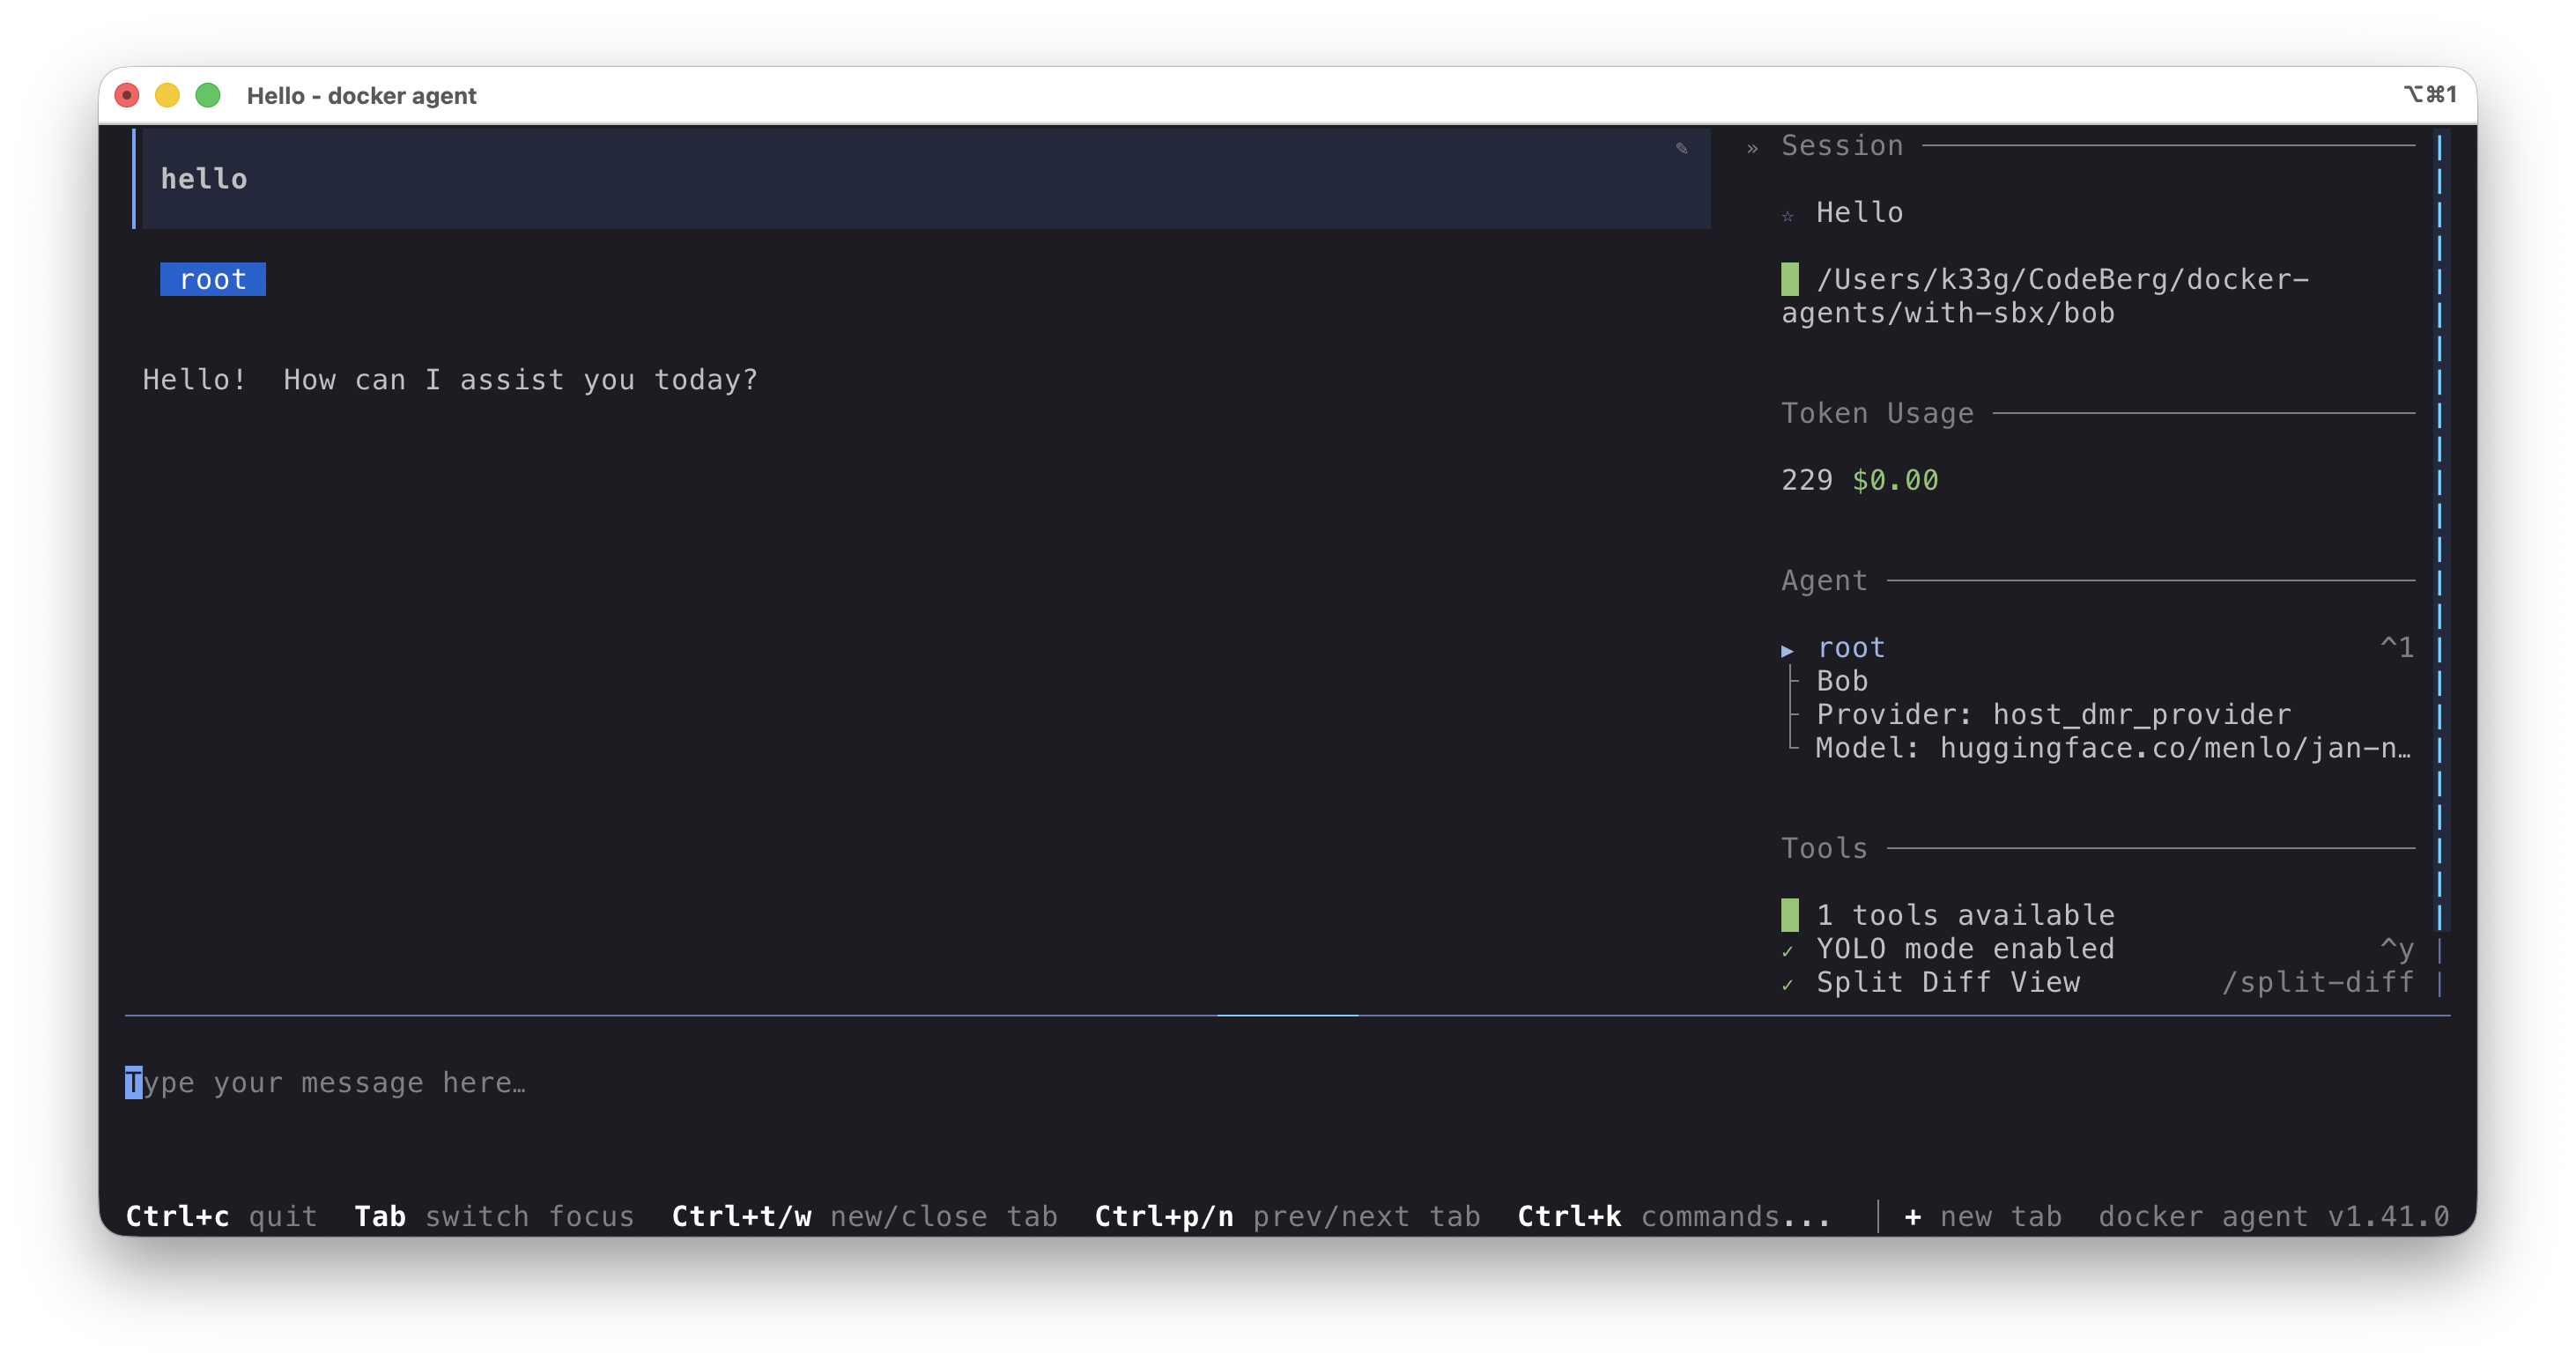The width and height of the screenshot is (2576, 1367).
Task: Click Ctrl+p/n prev/next tab hint
Action: tap(1286, 1216)
